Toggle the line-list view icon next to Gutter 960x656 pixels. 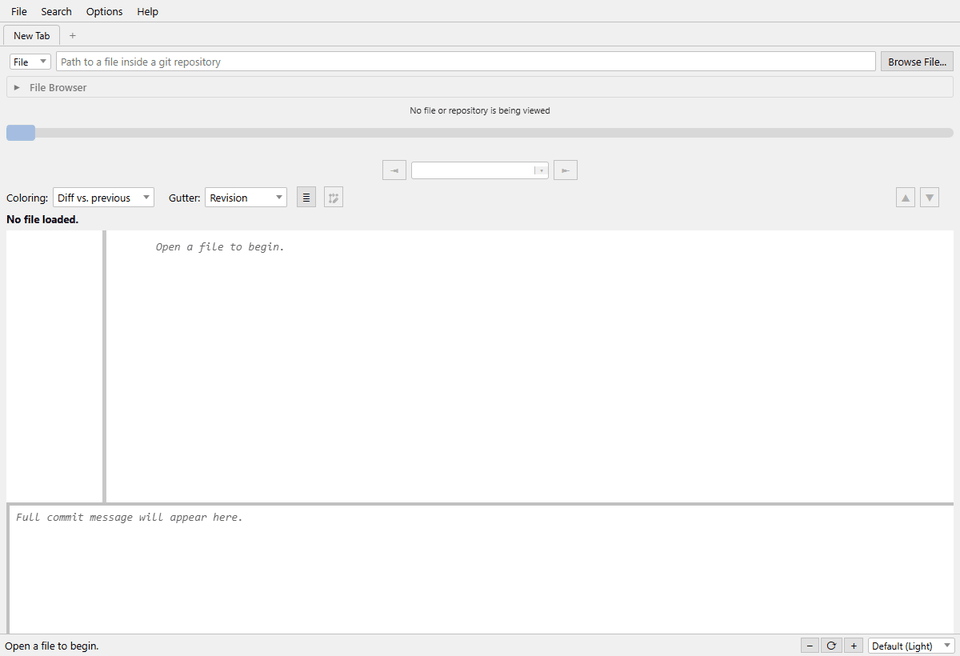pyautogui.click(x=306, y=198)
